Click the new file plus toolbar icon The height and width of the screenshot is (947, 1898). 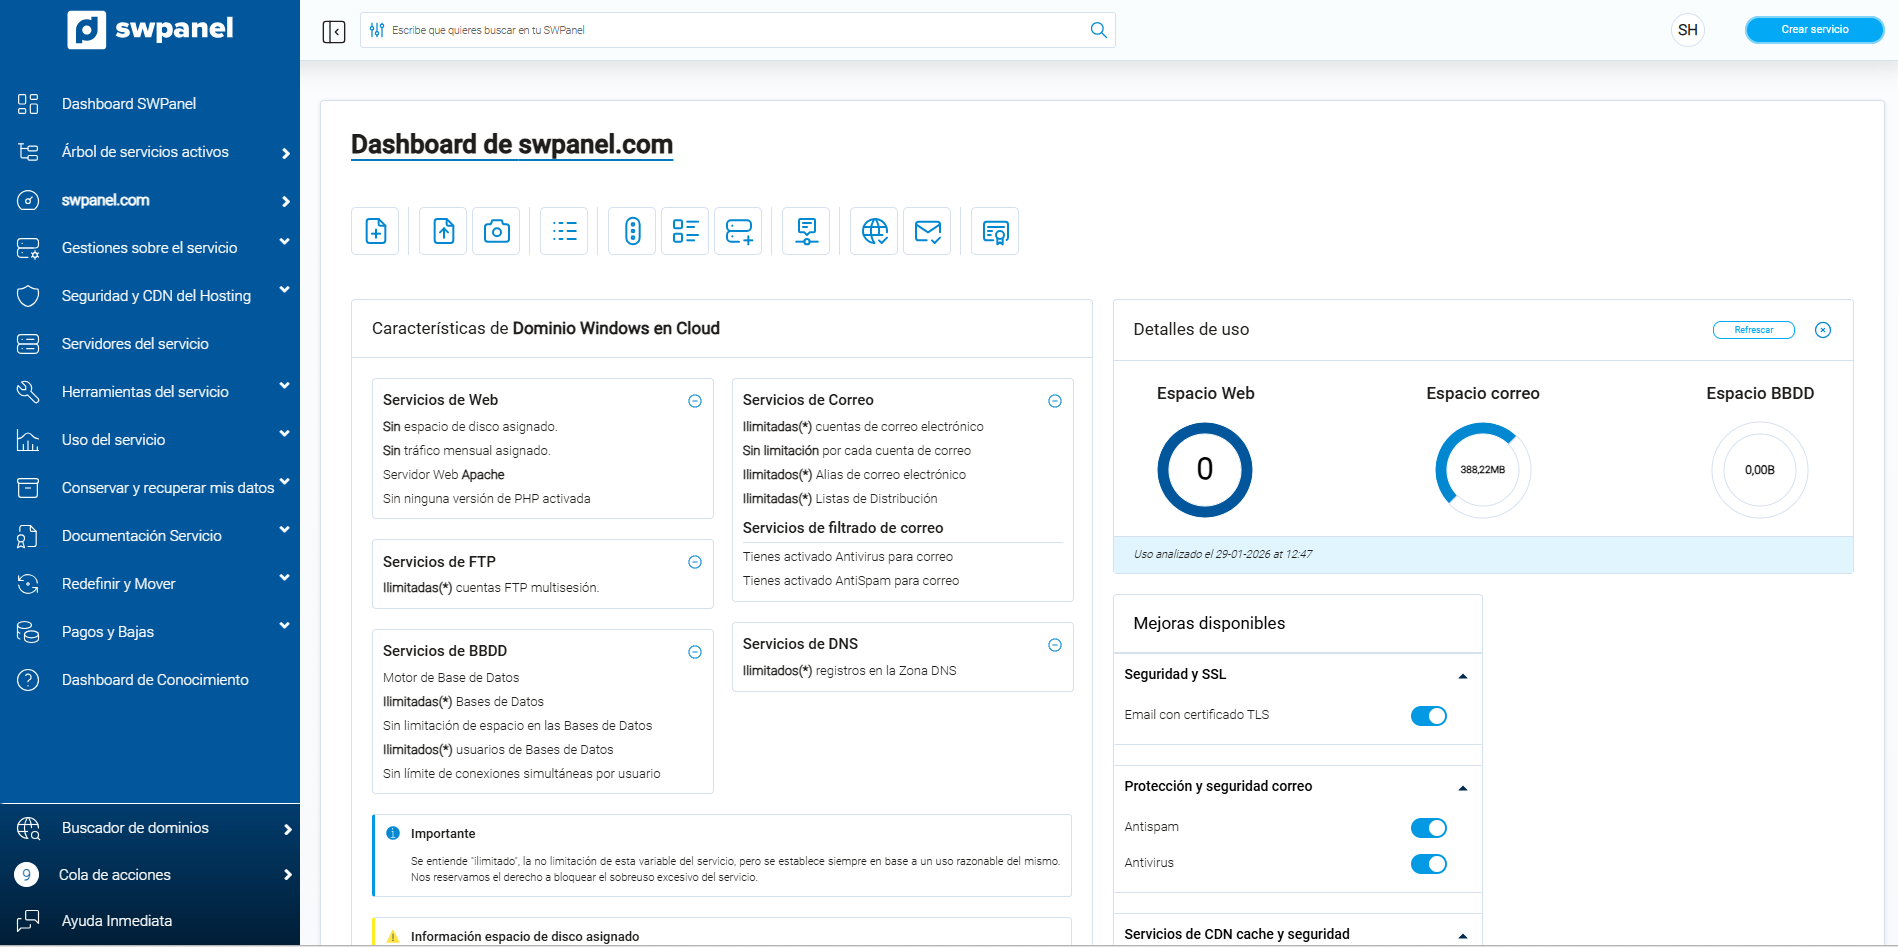375,232
